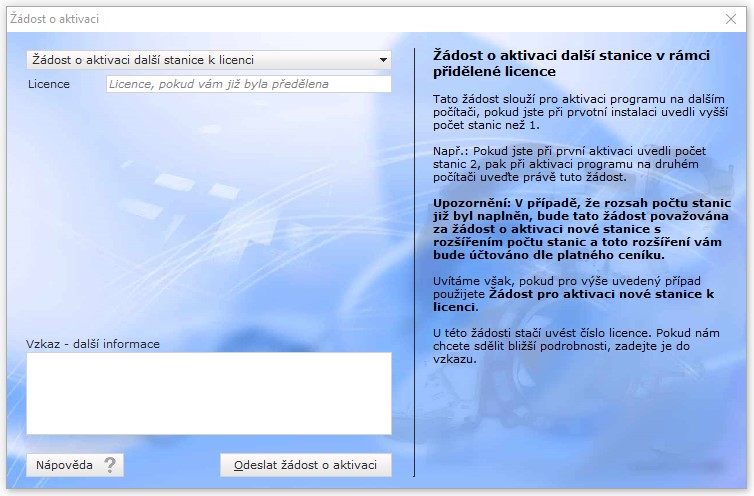
Task: Click the Licence input field
Action: [249, 84]
